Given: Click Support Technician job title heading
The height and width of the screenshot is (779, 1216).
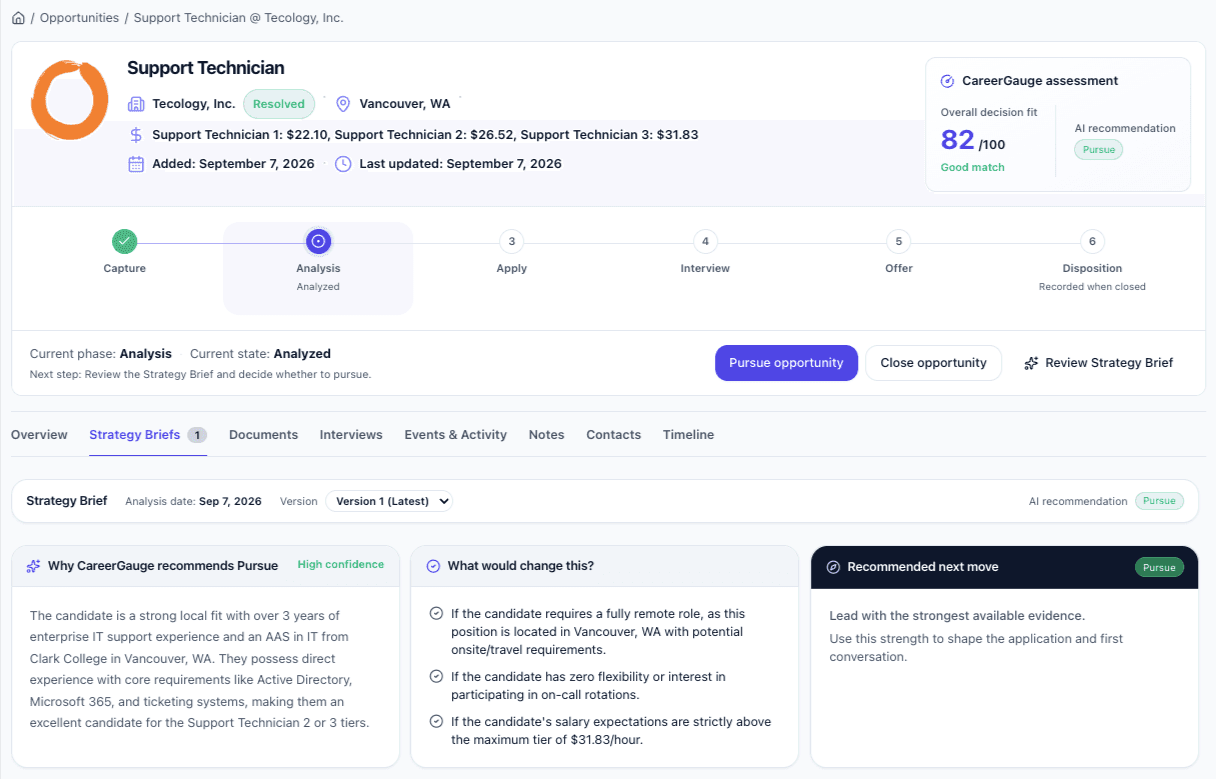Looking at the screenshot, I should (206, 68).
